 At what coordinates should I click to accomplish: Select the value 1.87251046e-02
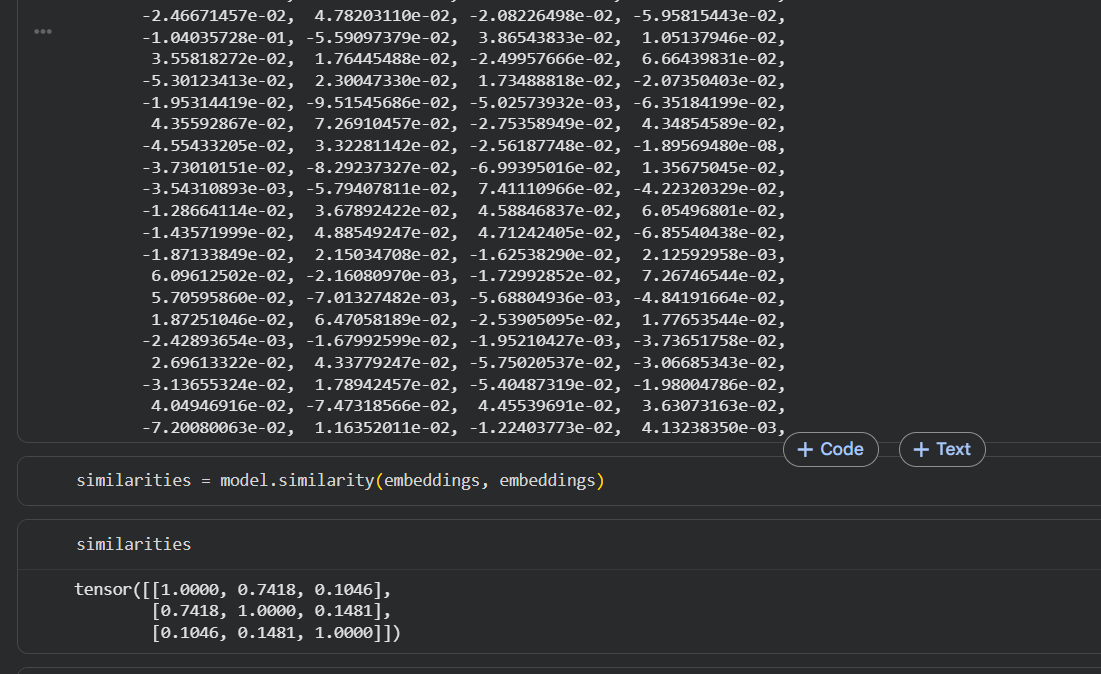218,319
